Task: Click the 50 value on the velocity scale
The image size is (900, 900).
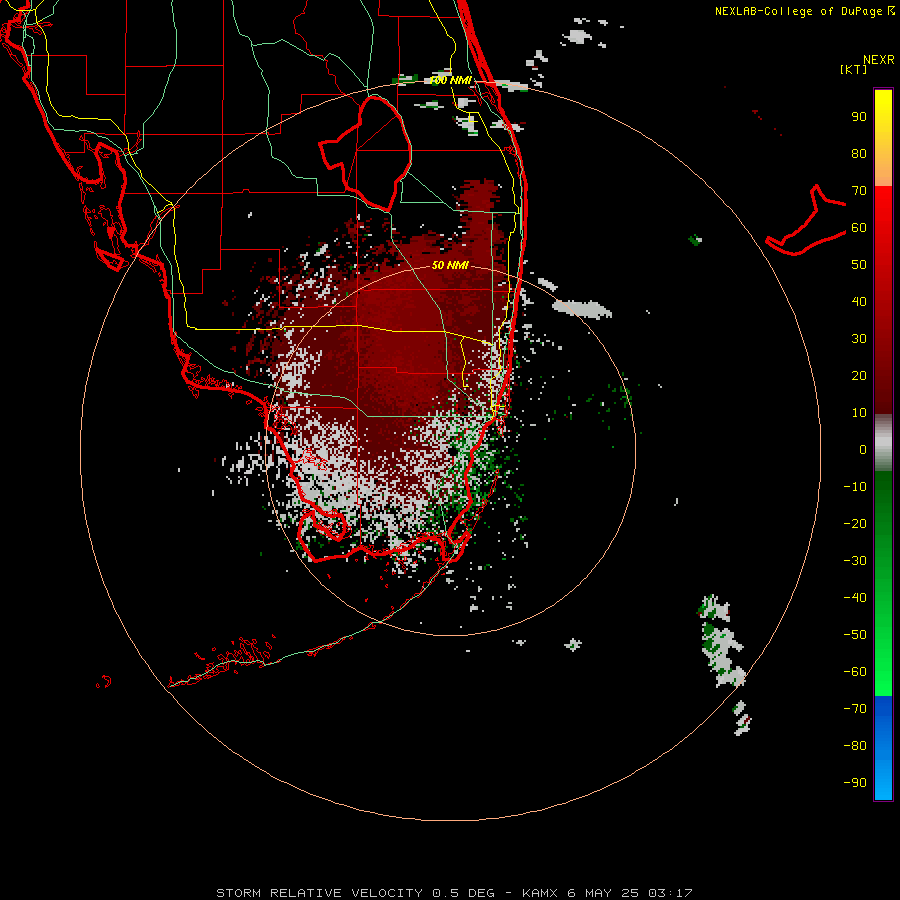Action: [x=859, y=265]
